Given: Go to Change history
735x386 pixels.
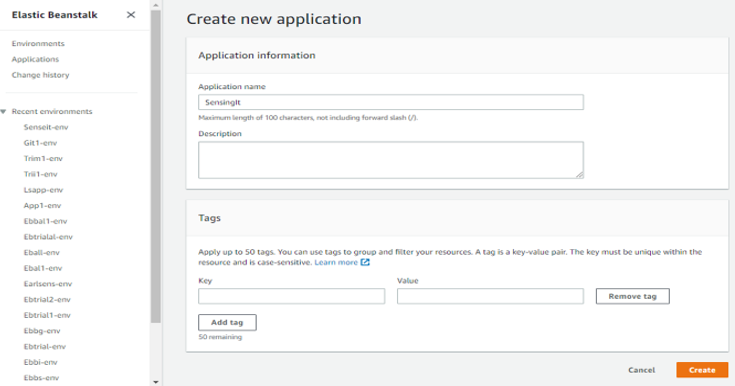Looking at the screenshot, I should pyautogui.click(x=40, y=75).
